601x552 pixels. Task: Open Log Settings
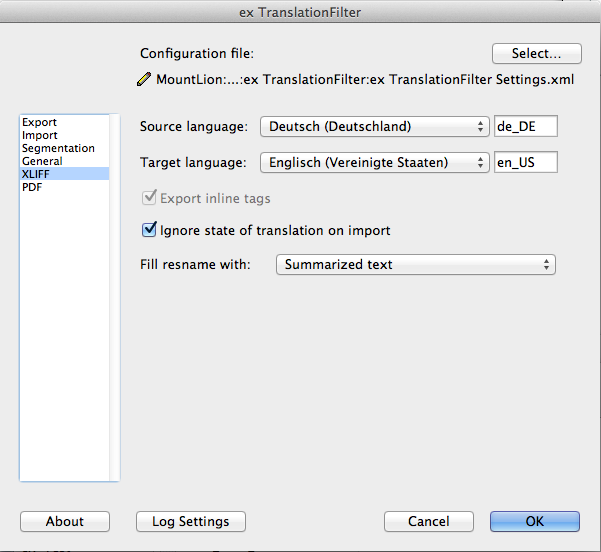pos(190,521)
